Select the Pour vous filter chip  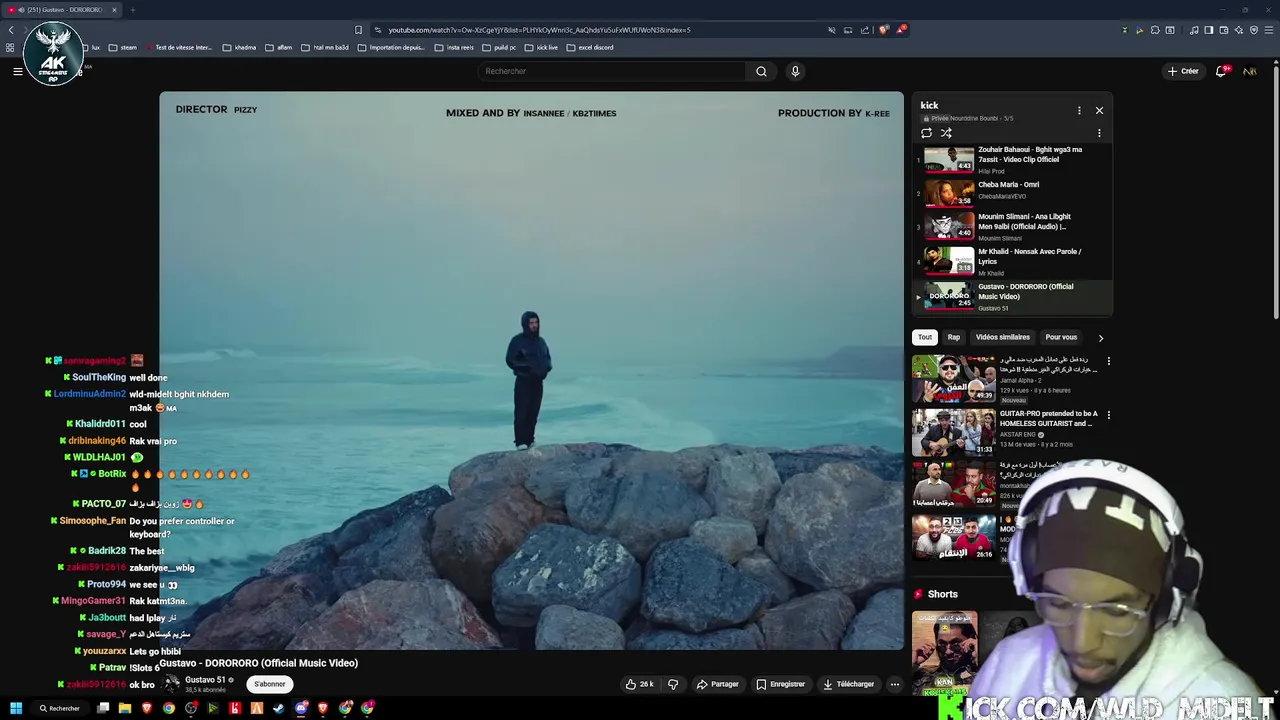(x=1061, y=337)
